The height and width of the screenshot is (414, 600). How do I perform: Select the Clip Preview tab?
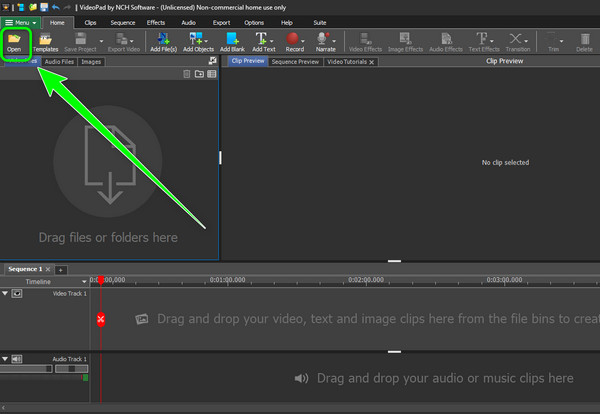pyautogui.click(x=248, y=61)
